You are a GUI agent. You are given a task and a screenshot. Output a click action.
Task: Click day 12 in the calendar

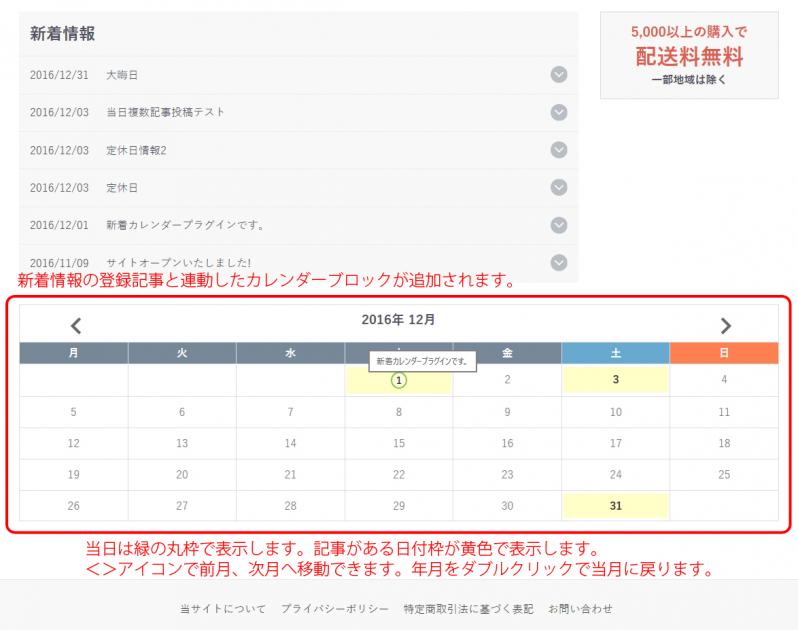(x=73, y=443)
